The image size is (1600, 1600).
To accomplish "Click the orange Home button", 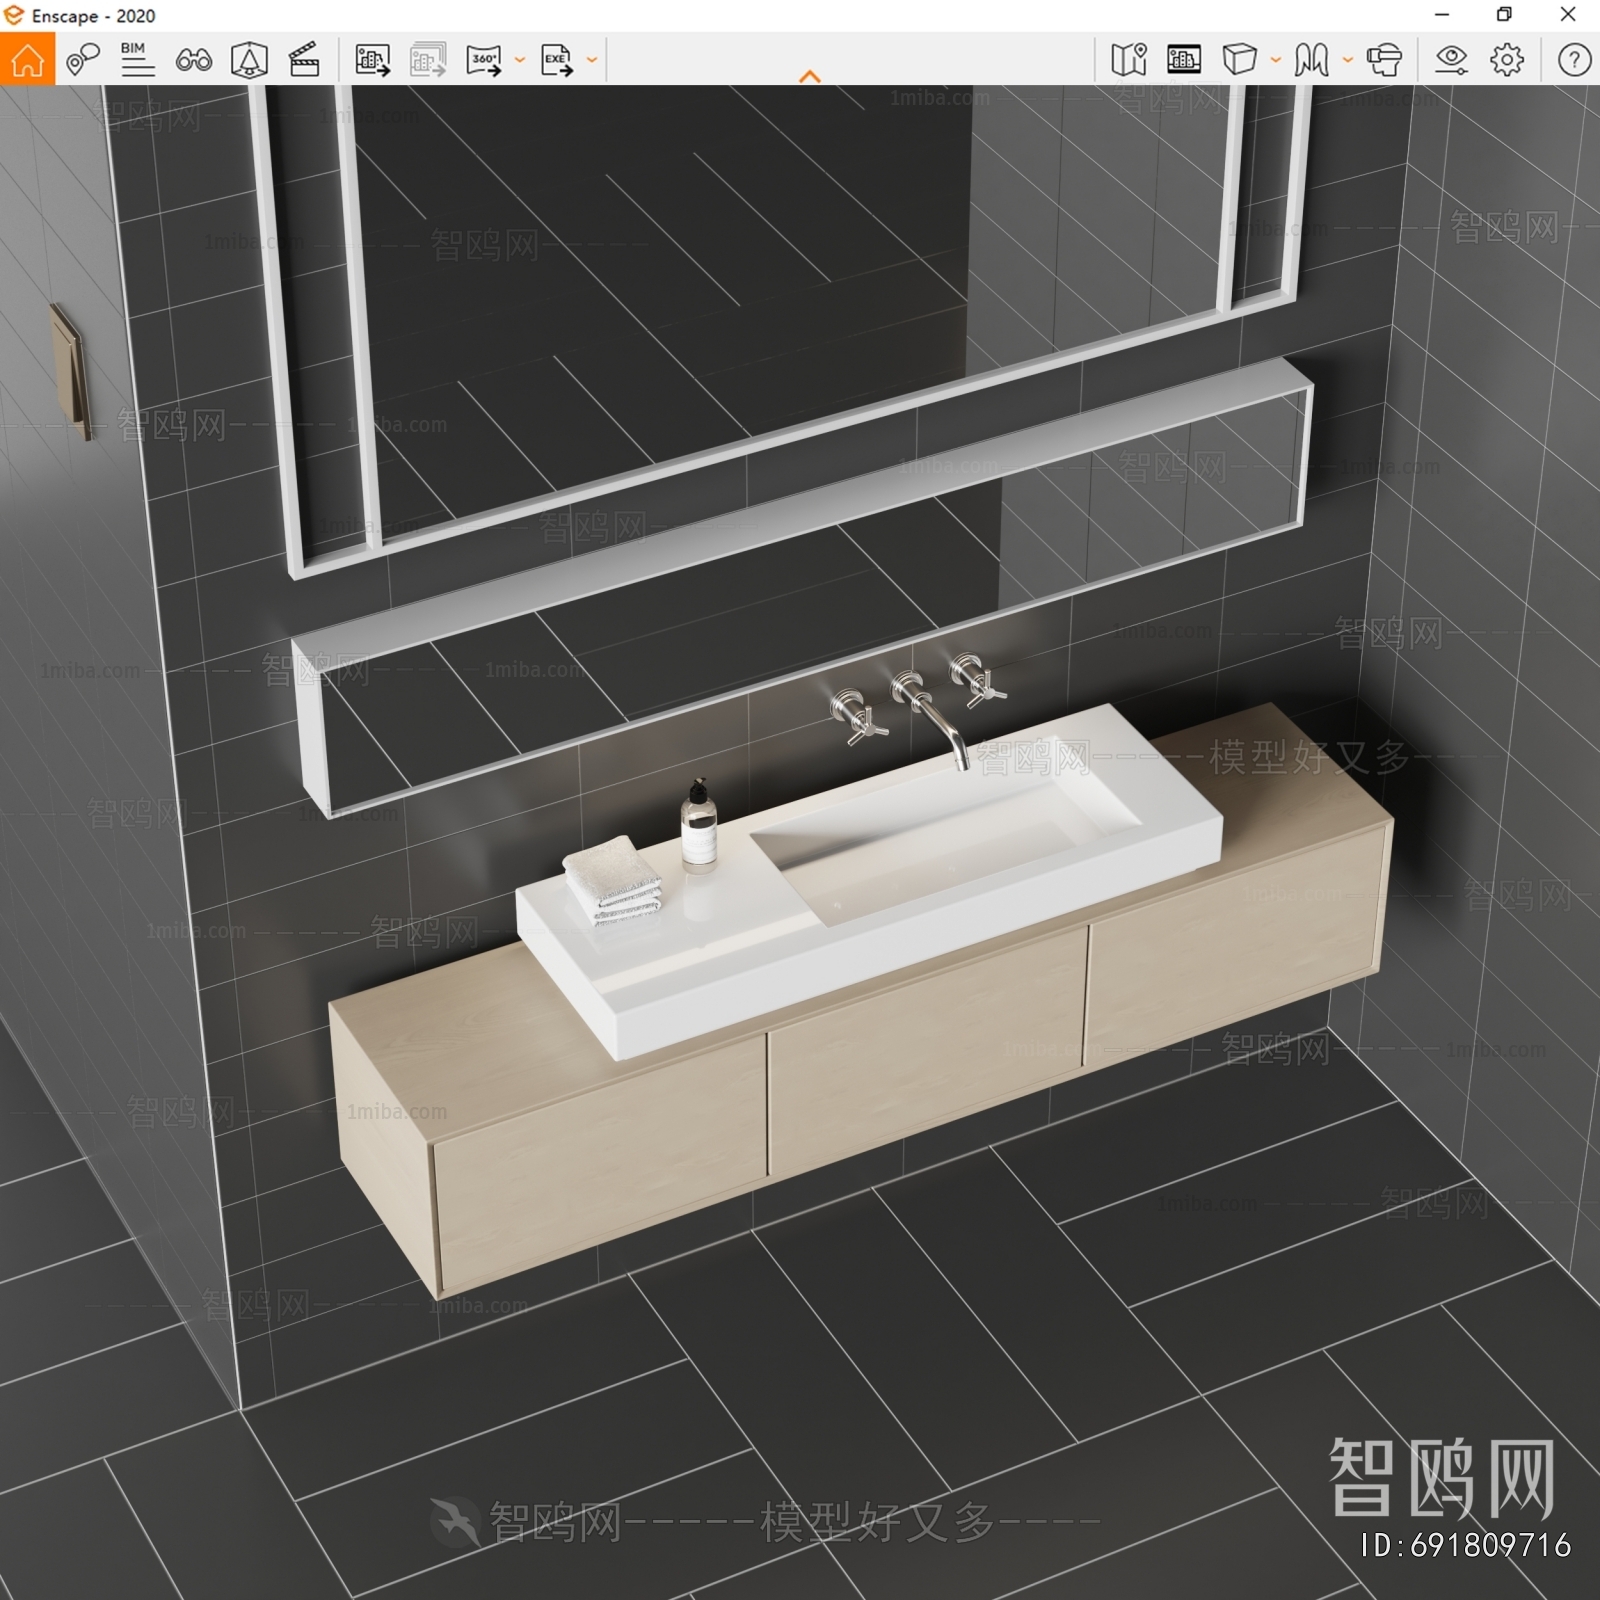I will 27,59.
